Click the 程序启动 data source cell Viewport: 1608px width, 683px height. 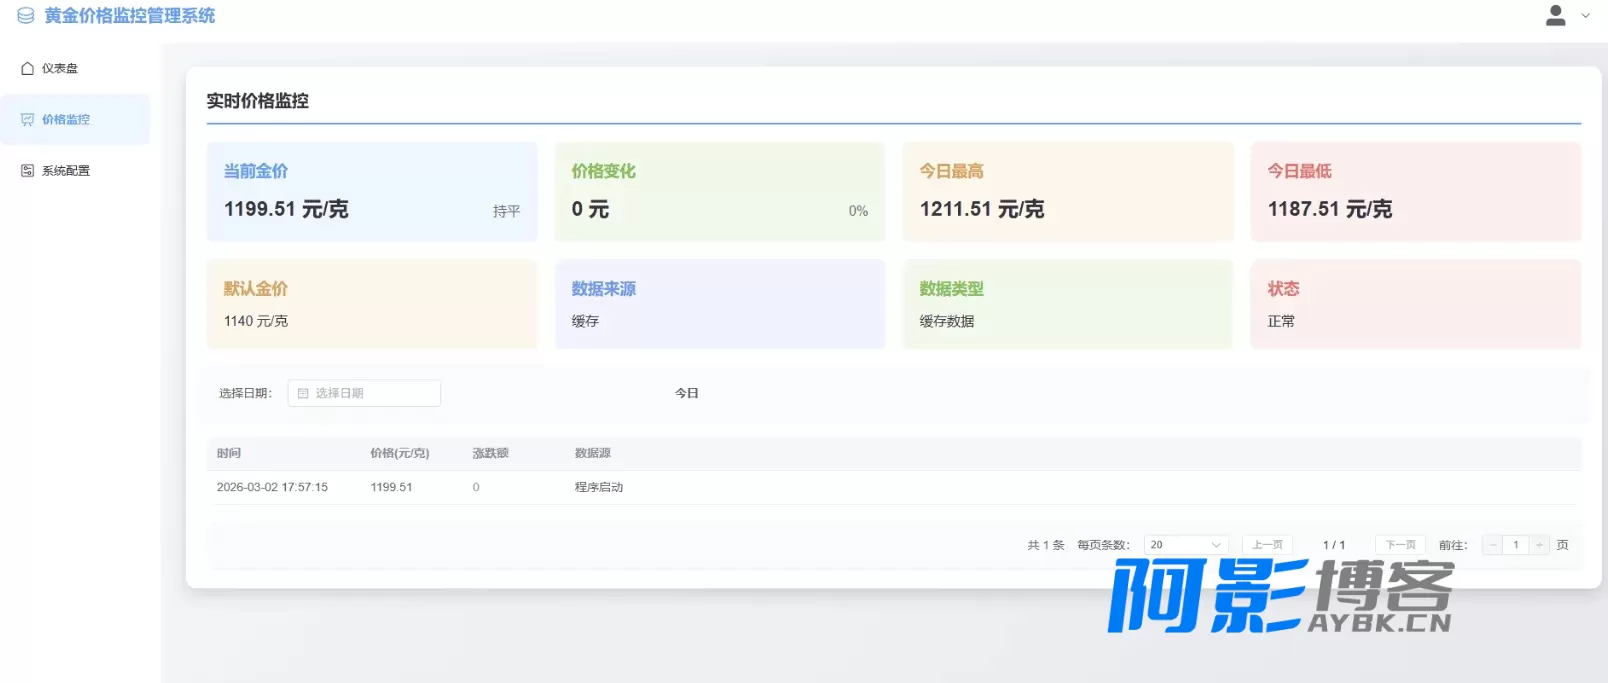(x=599, y=487)
